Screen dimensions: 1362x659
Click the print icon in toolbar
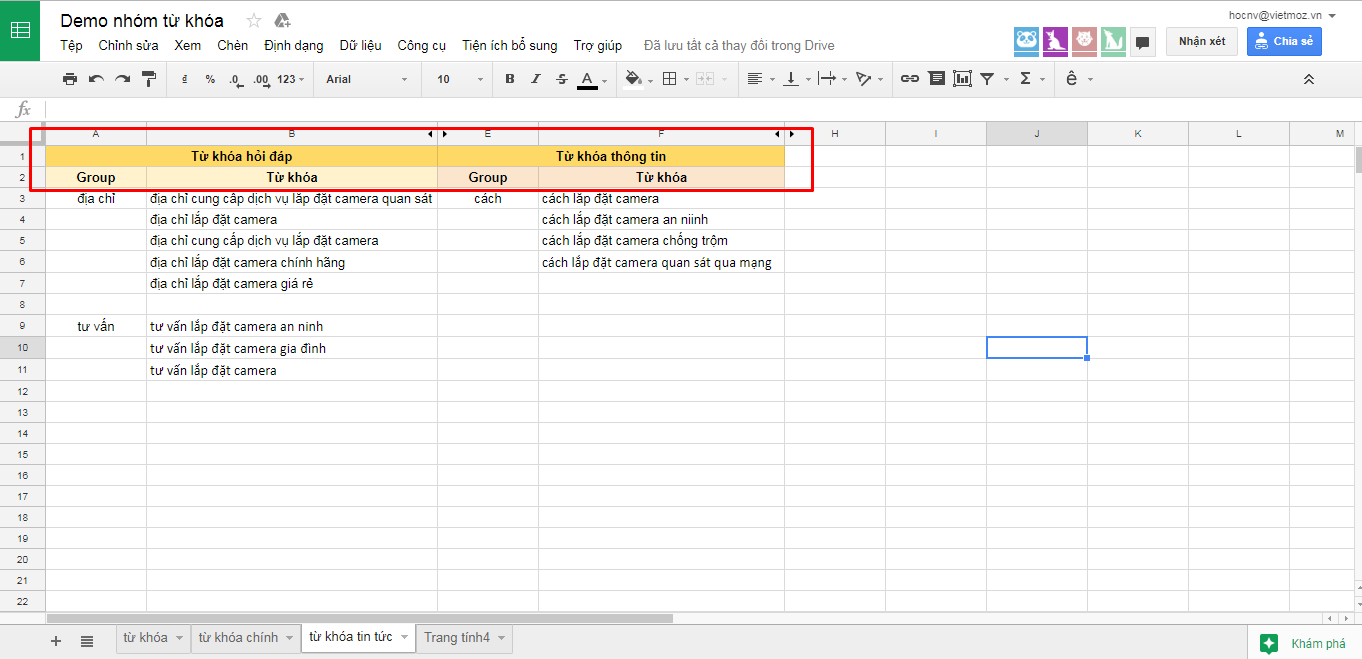(x=69, y=79)
